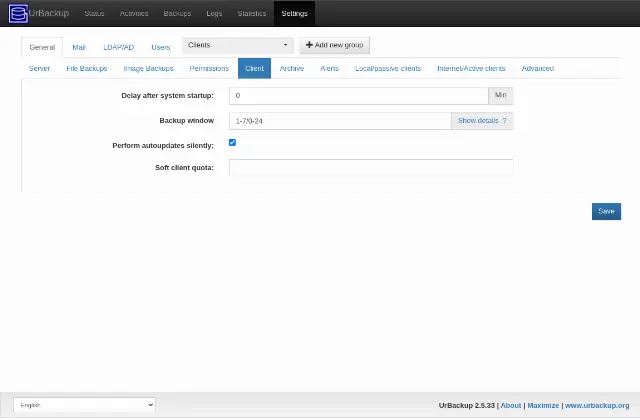Open the LDAP/AD settings tab
The image size is (640, 420).
tap(119, 47)
